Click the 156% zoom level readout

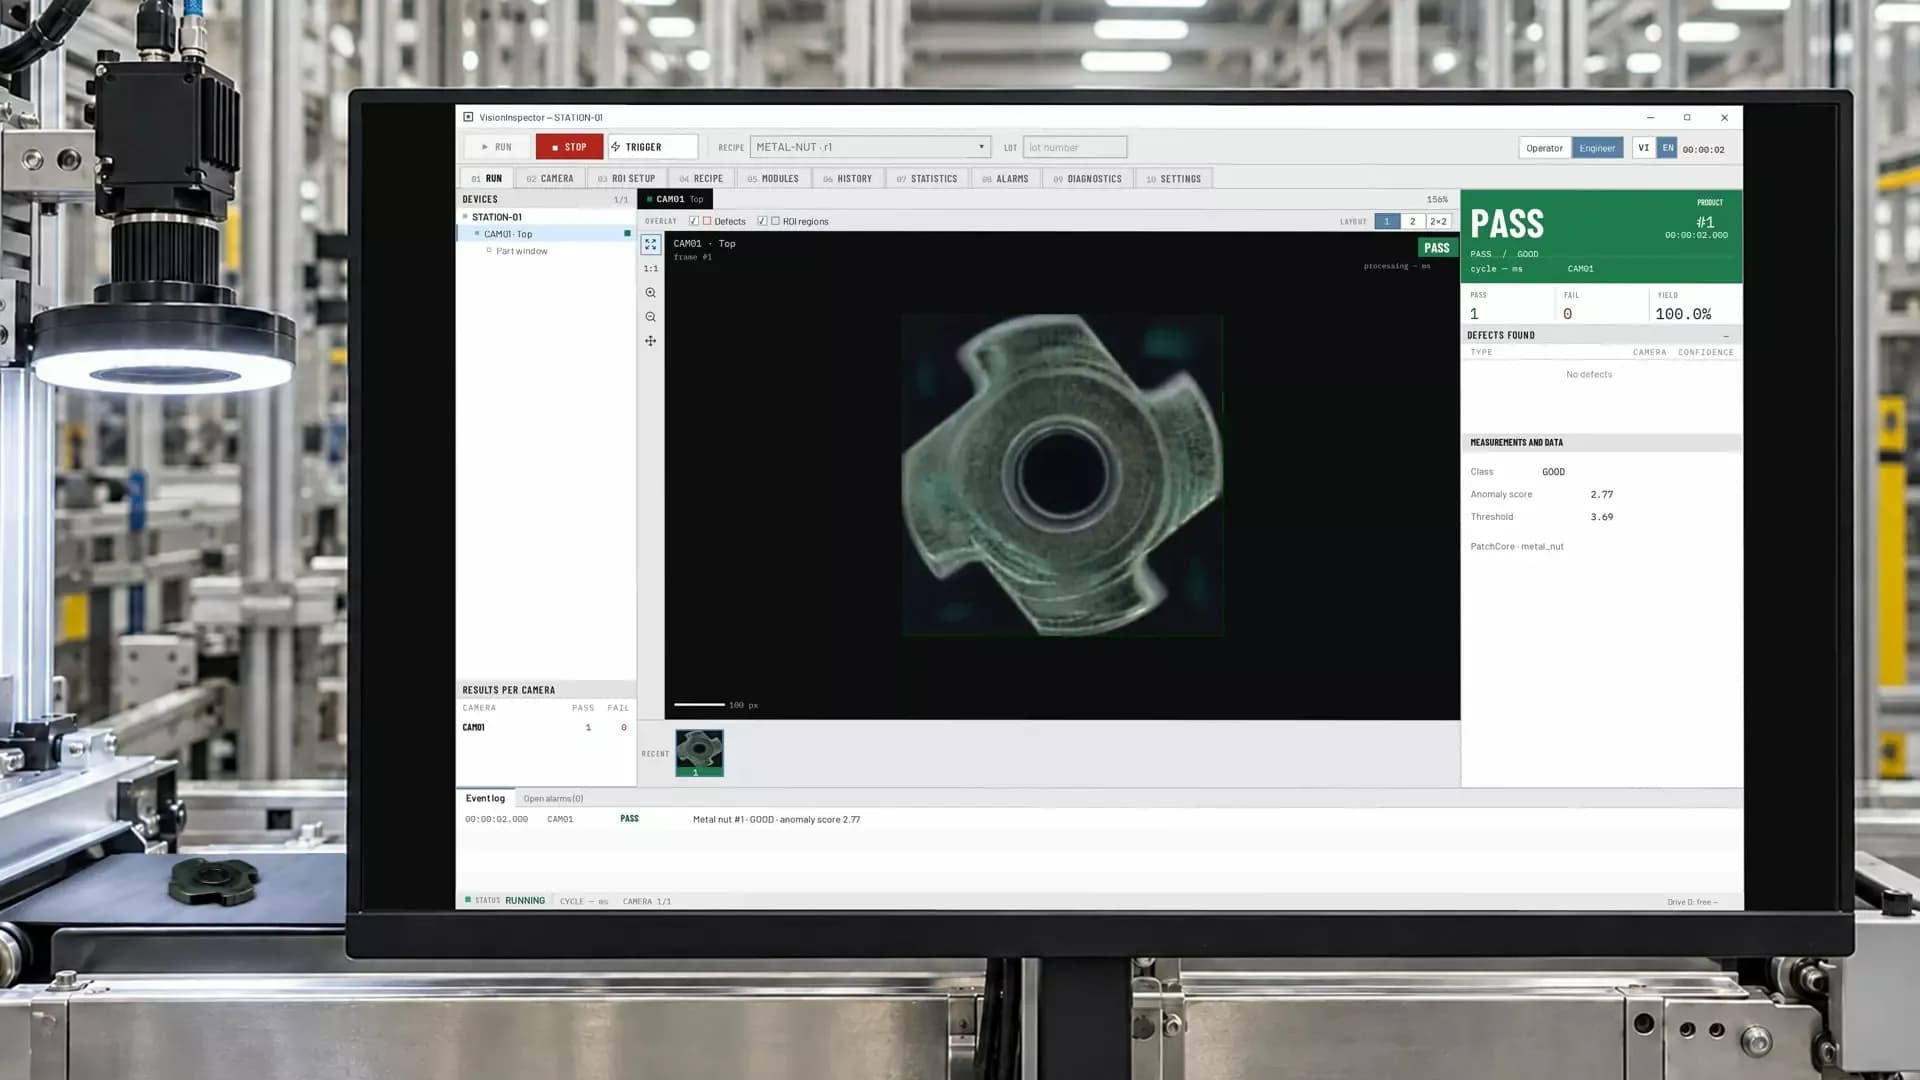pos(1437,199)
